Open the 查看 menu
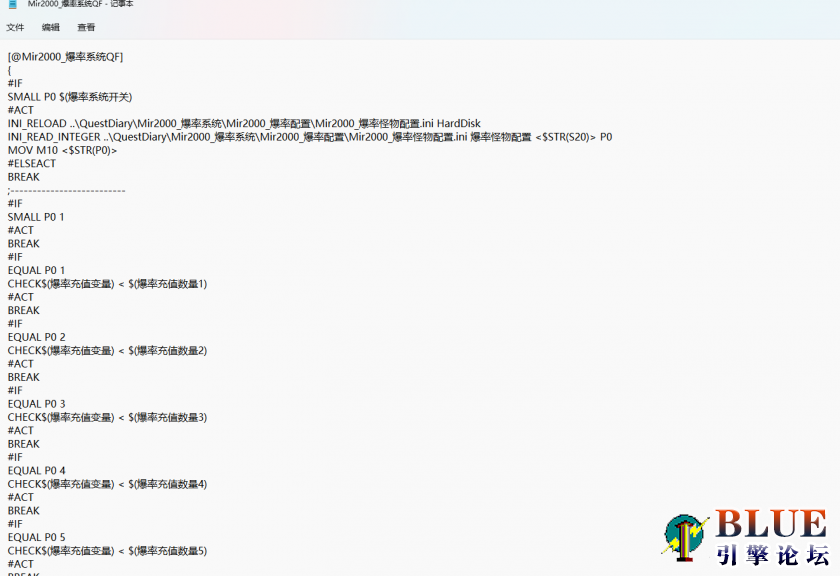840x576 pixels. tap(86, 27)
